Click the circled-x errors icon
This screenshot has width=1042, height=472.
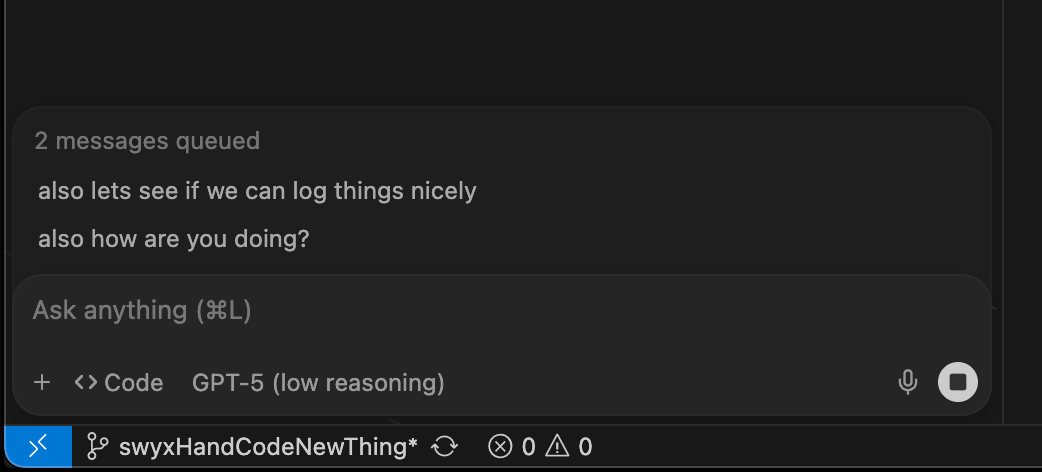500,447
